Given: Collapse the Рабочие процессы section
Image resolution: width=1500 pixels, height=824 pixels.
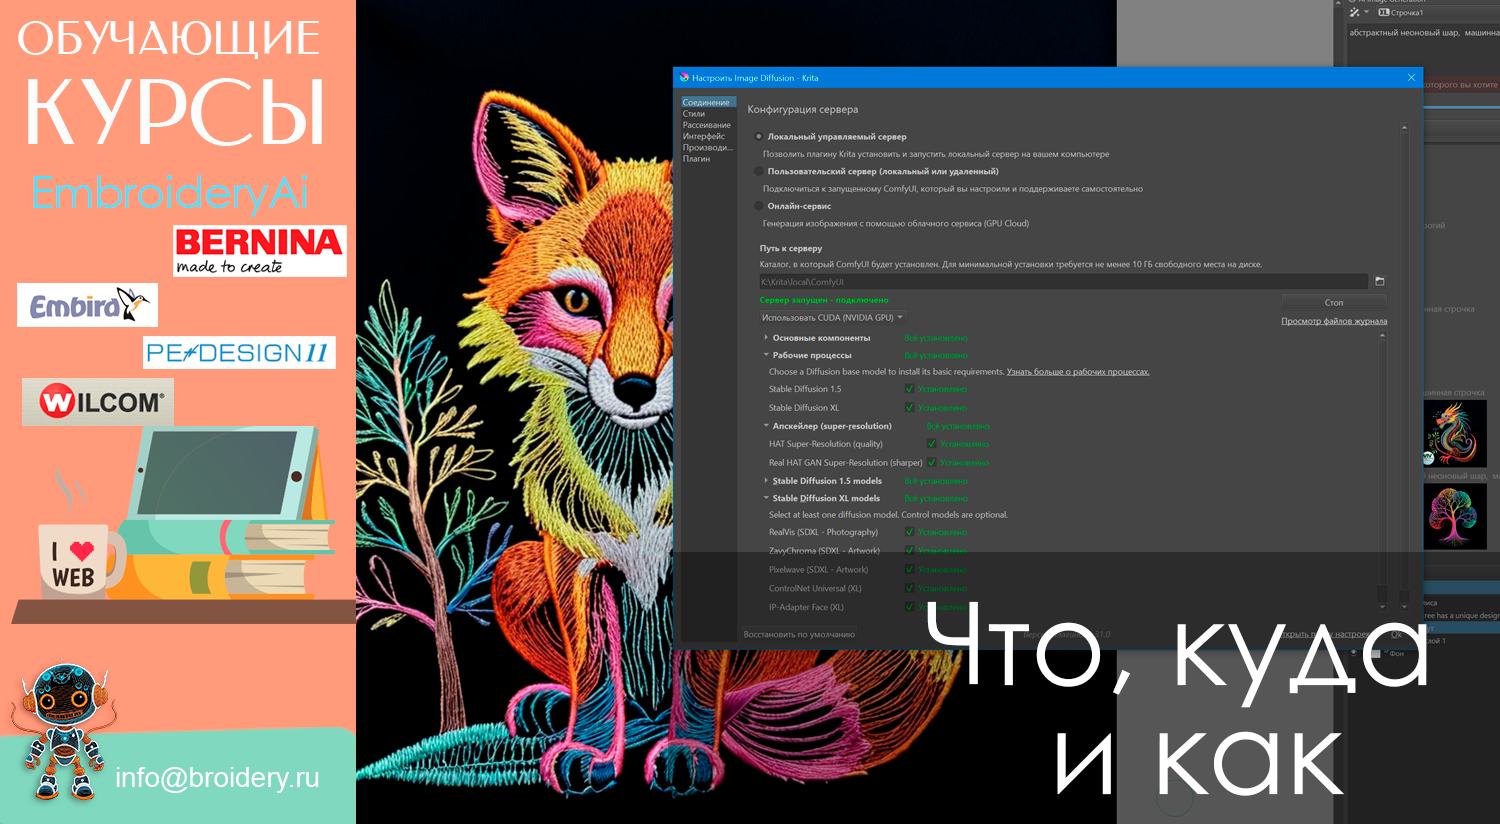Looking at the screenshot, I should [x=766, y=355].
